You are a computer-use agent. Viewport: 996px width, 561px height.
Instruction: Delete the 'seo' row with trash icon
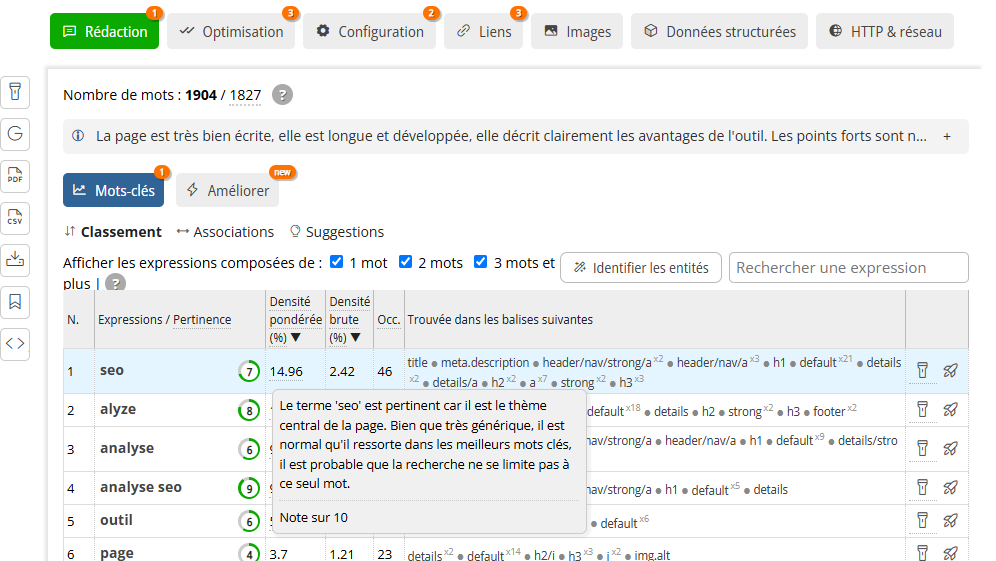click(x=922, y=370)
